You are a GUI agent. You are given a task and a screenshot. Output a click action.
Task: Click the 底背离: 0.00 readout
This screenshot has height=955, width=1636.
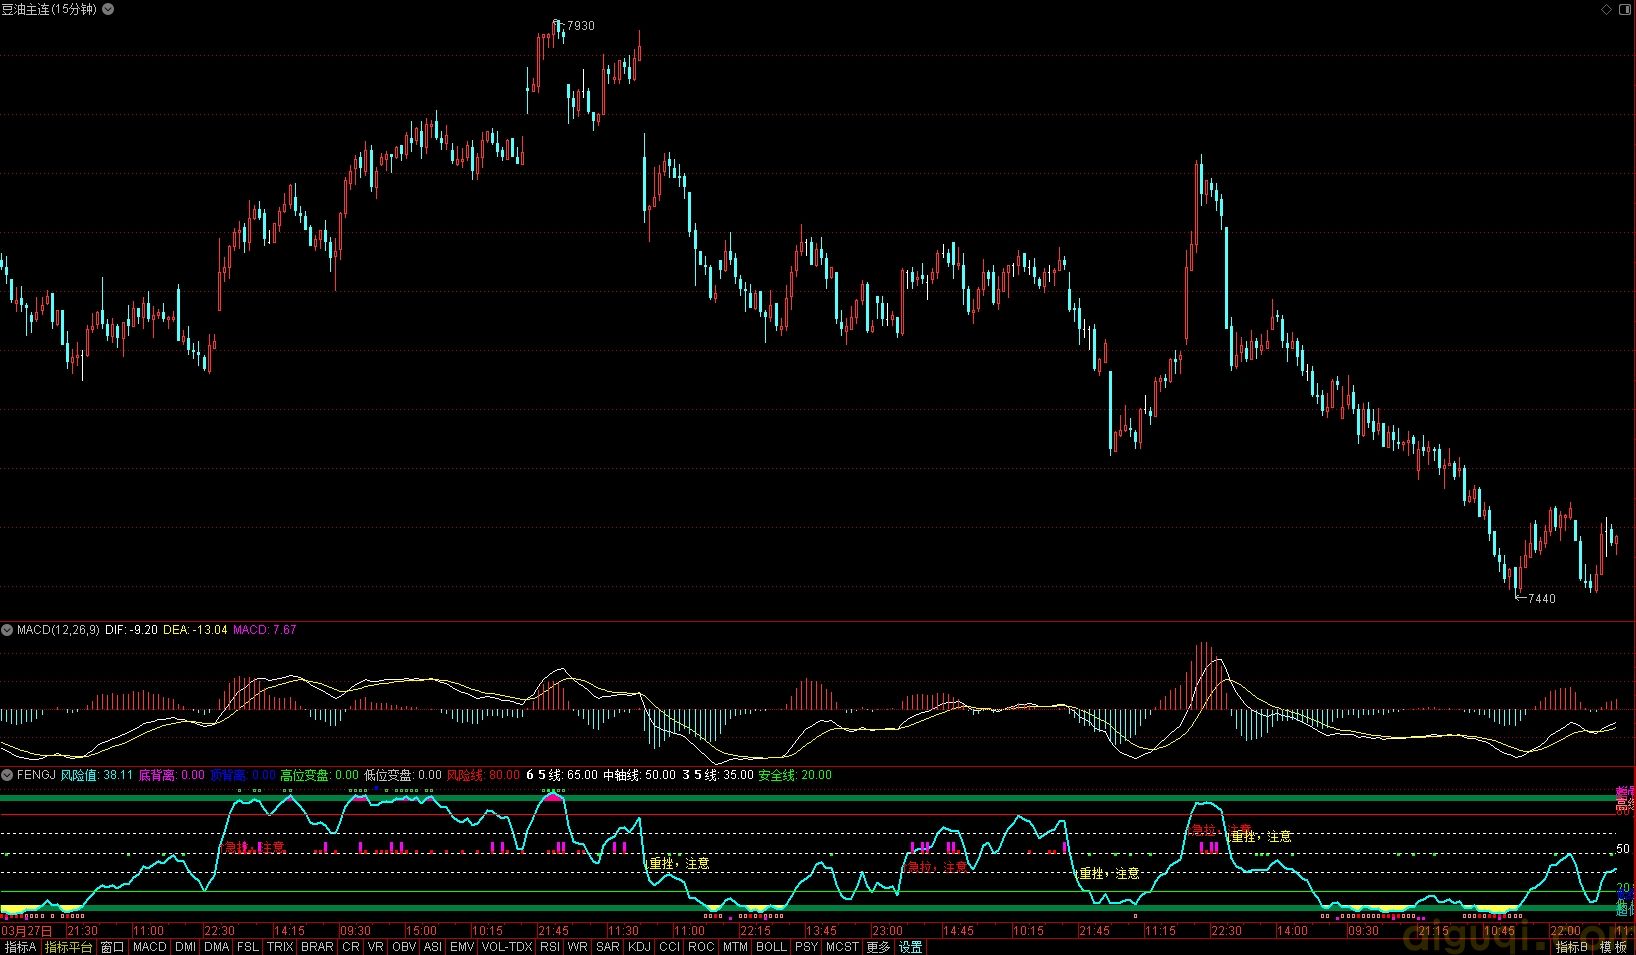(x=171, y=775)
